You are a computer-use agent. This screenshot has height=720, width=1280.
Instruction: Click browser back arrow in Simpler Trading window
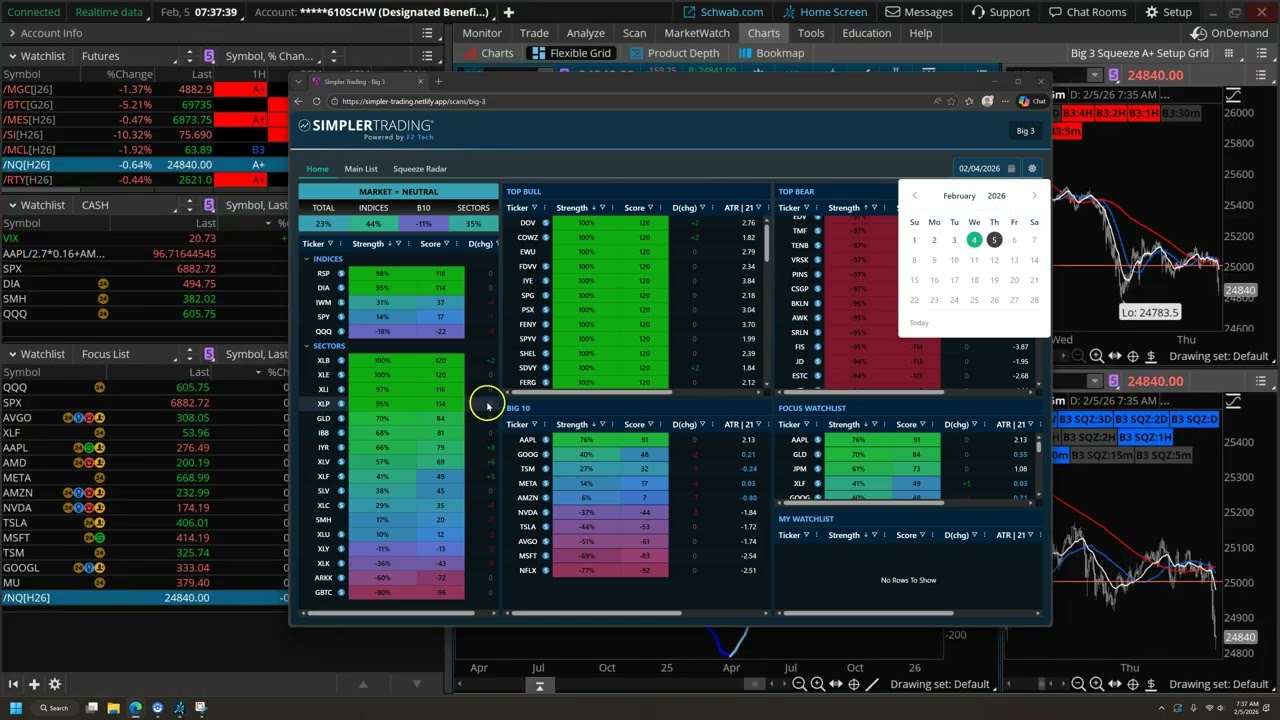(x=298, y=101)
